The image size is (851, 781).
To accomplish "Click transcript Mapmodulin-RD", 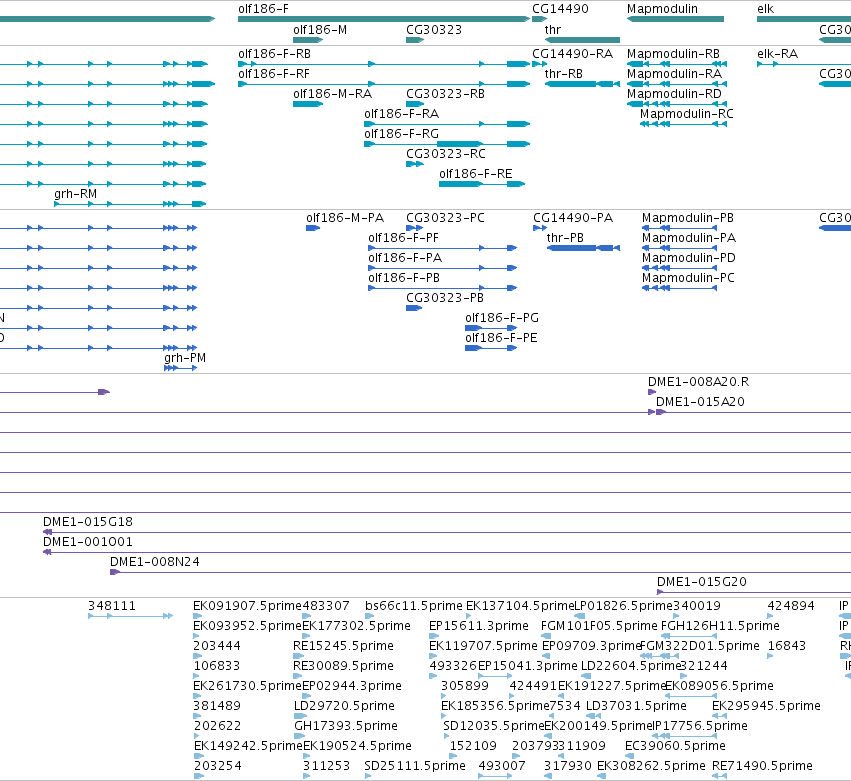I will tap(674, 94).
